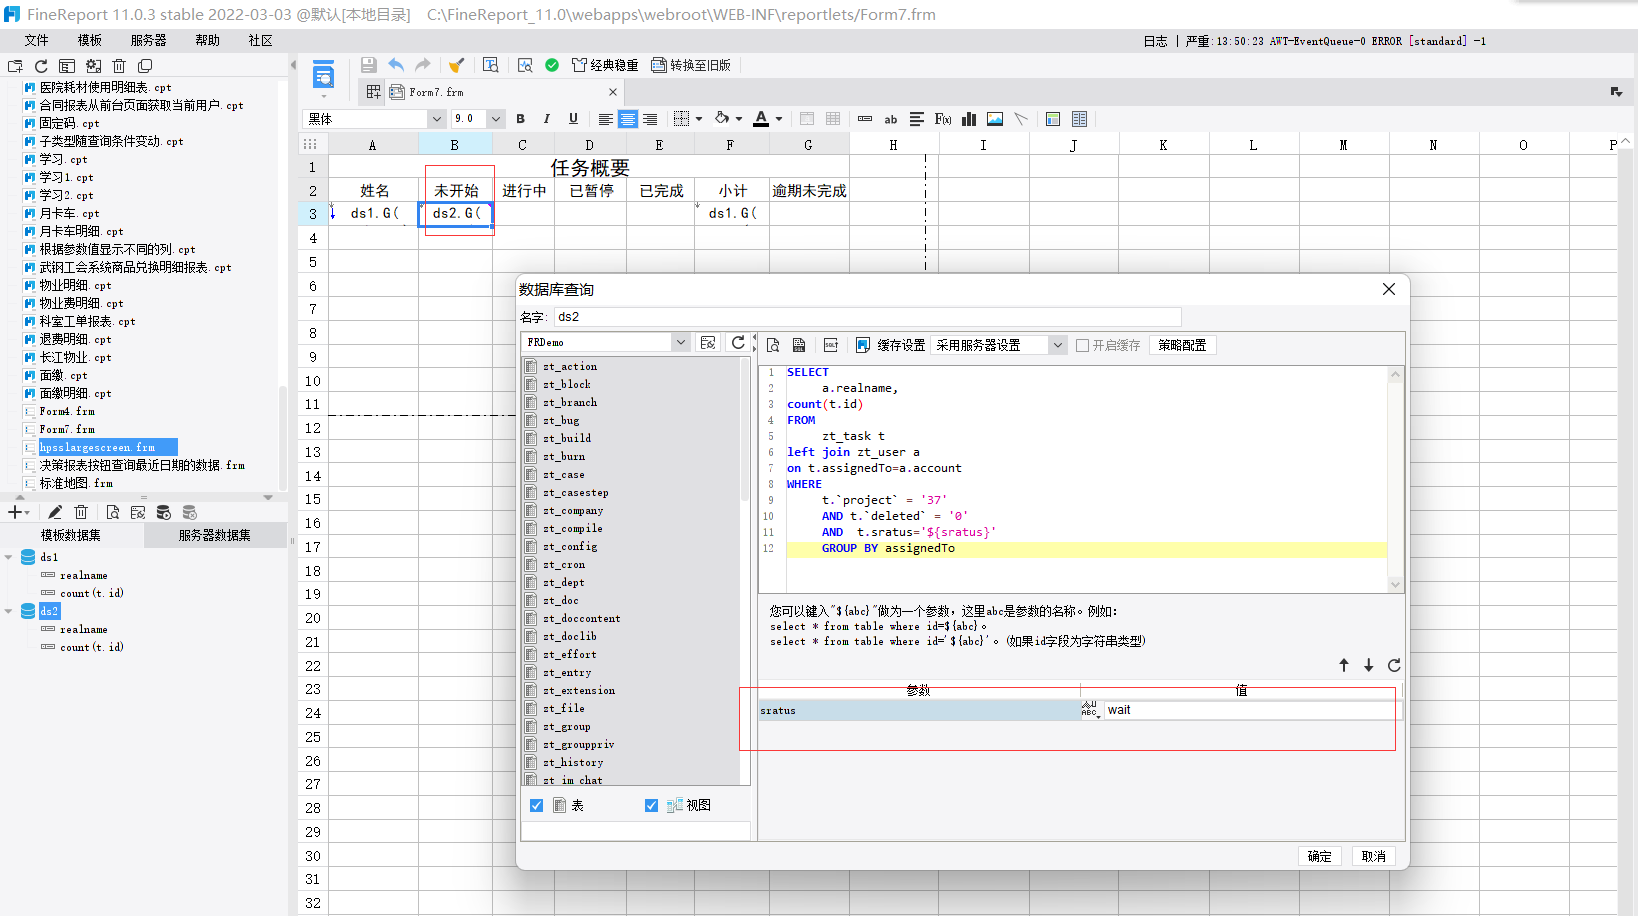Insert a chart via bar chart icon
This screenshot has width=1638, height=916.
click(x=969, y=119)
